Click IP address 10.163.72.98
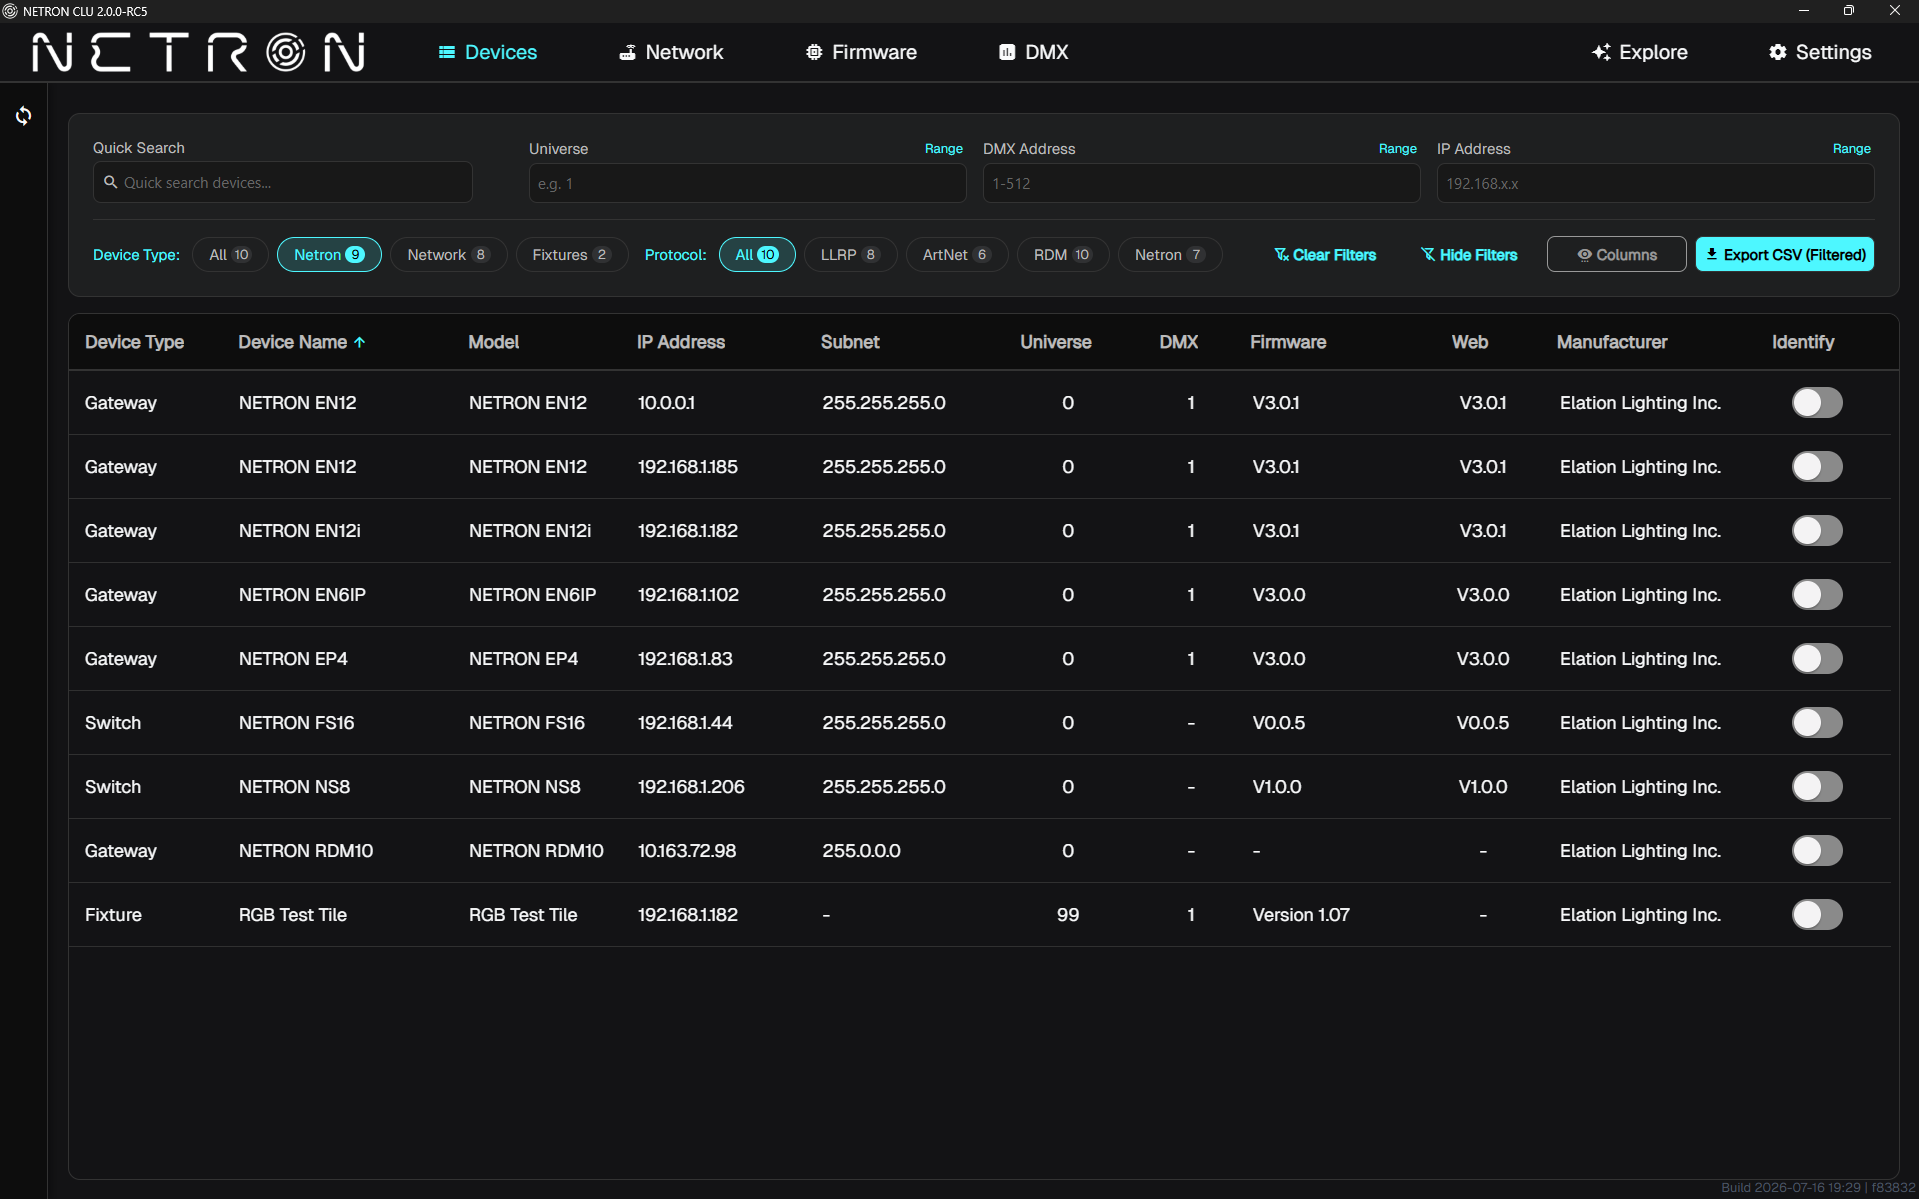Image resolution: width=1919 pixels, height=1199 pixels. (x=687, y=851)
